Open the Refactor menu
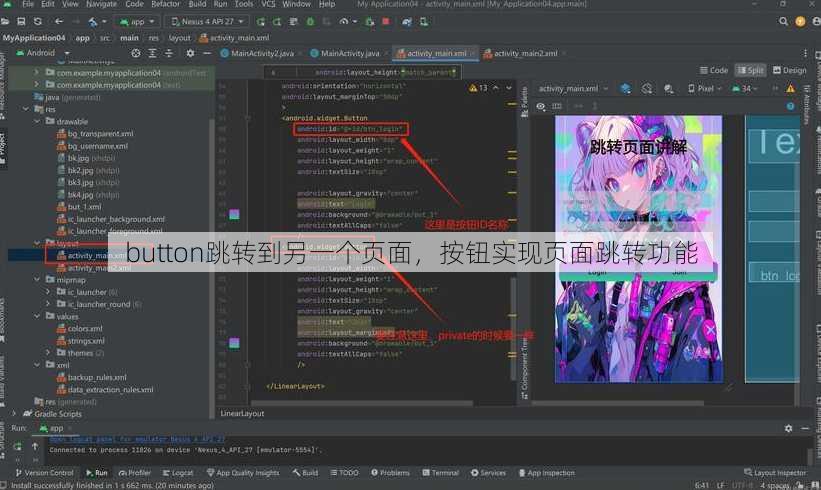The height and width of the screenshot is (490, 821). pos(165,4)
